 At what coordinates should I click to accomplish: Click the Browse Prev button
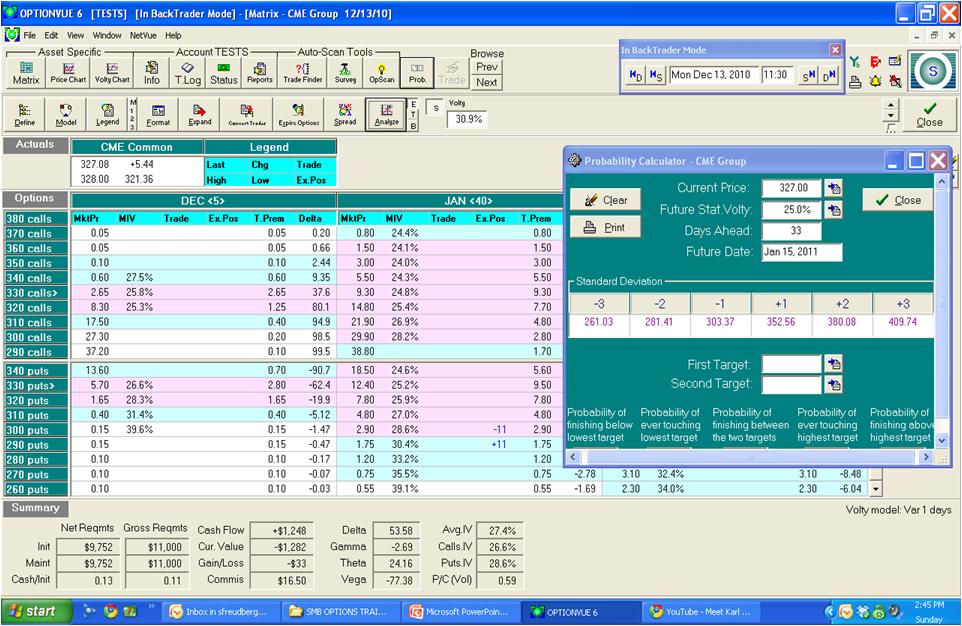(x=487, y=67)
